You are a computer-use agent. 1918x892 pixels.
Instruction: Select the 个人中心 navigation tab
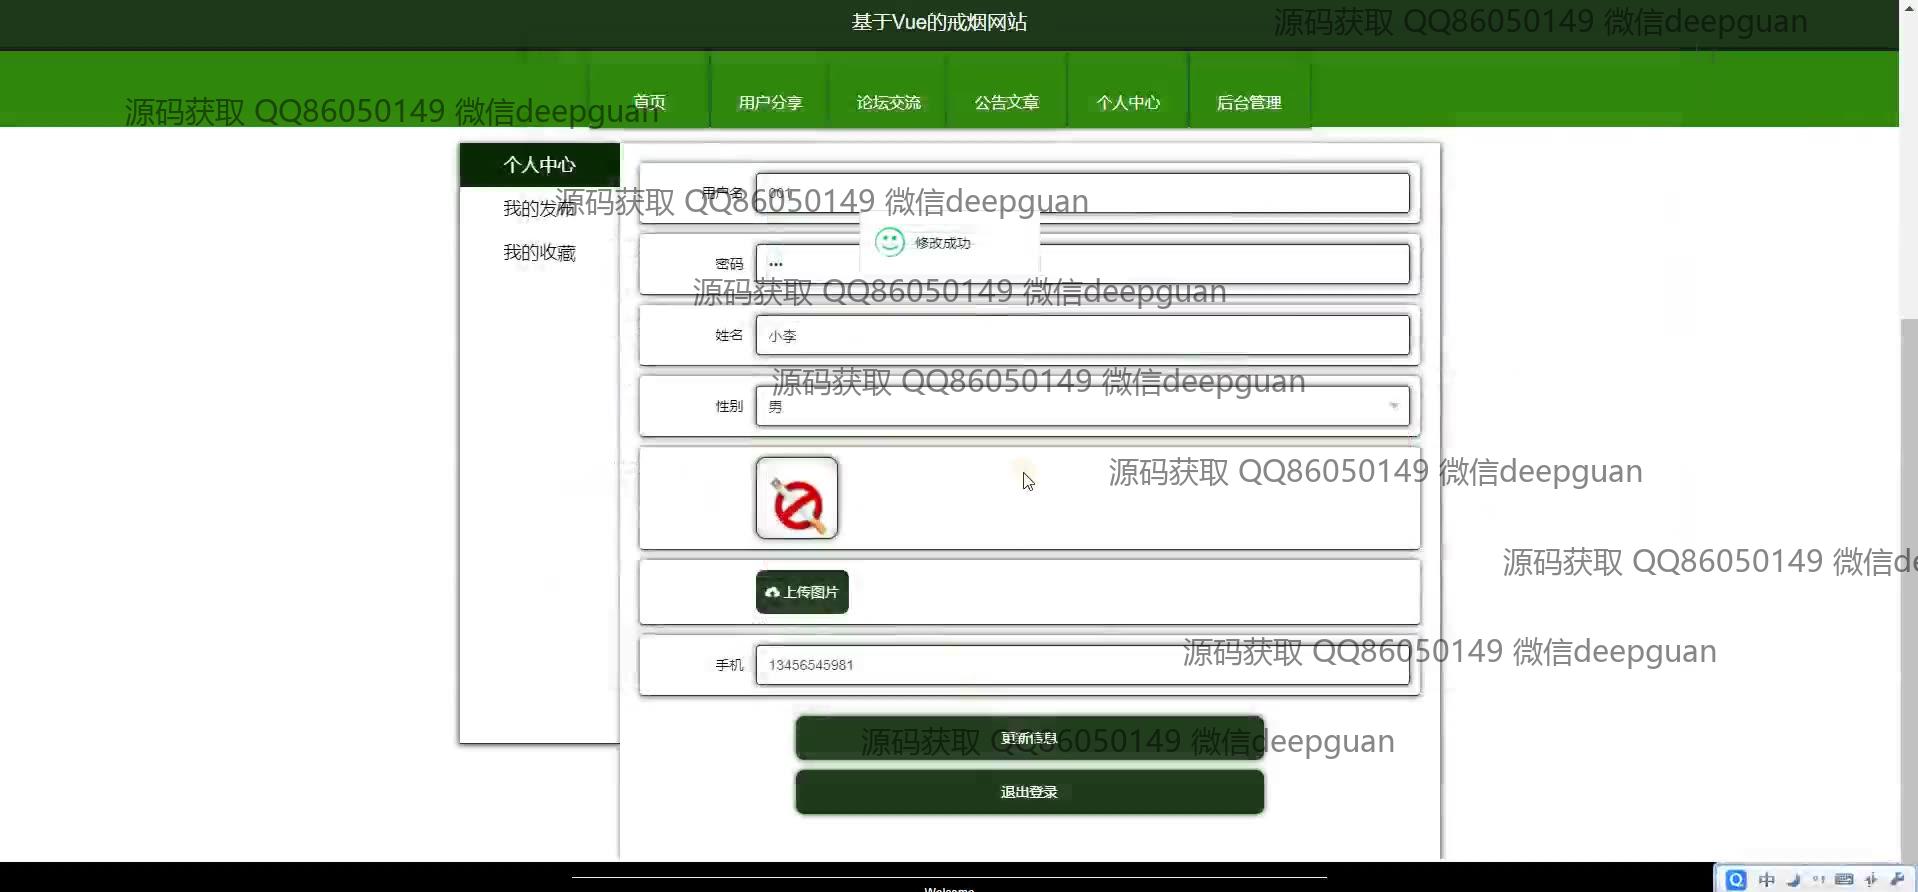click(x=1128, y=102)
